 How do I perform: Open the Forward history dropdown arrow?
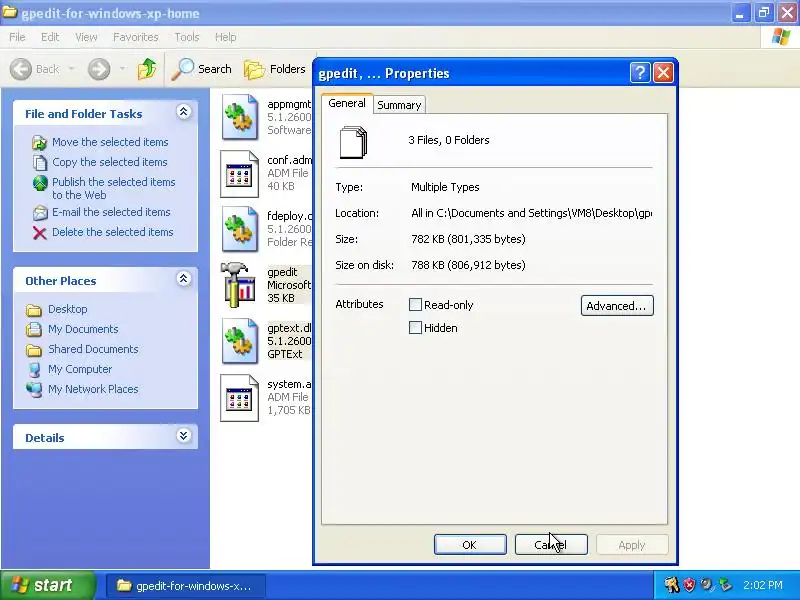[122, 69]
